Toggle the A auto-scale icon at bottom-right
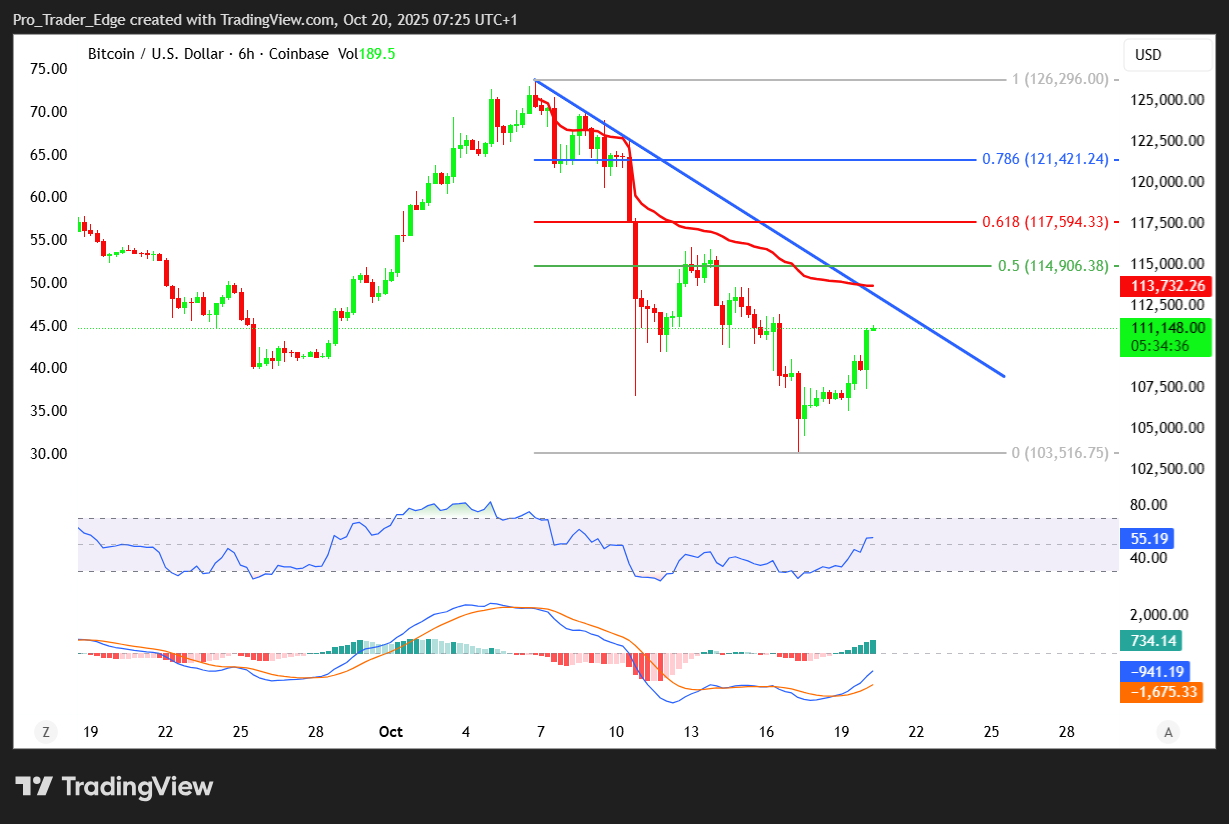Screen dimensions: 1229x824 click(x=1168, y=732)
